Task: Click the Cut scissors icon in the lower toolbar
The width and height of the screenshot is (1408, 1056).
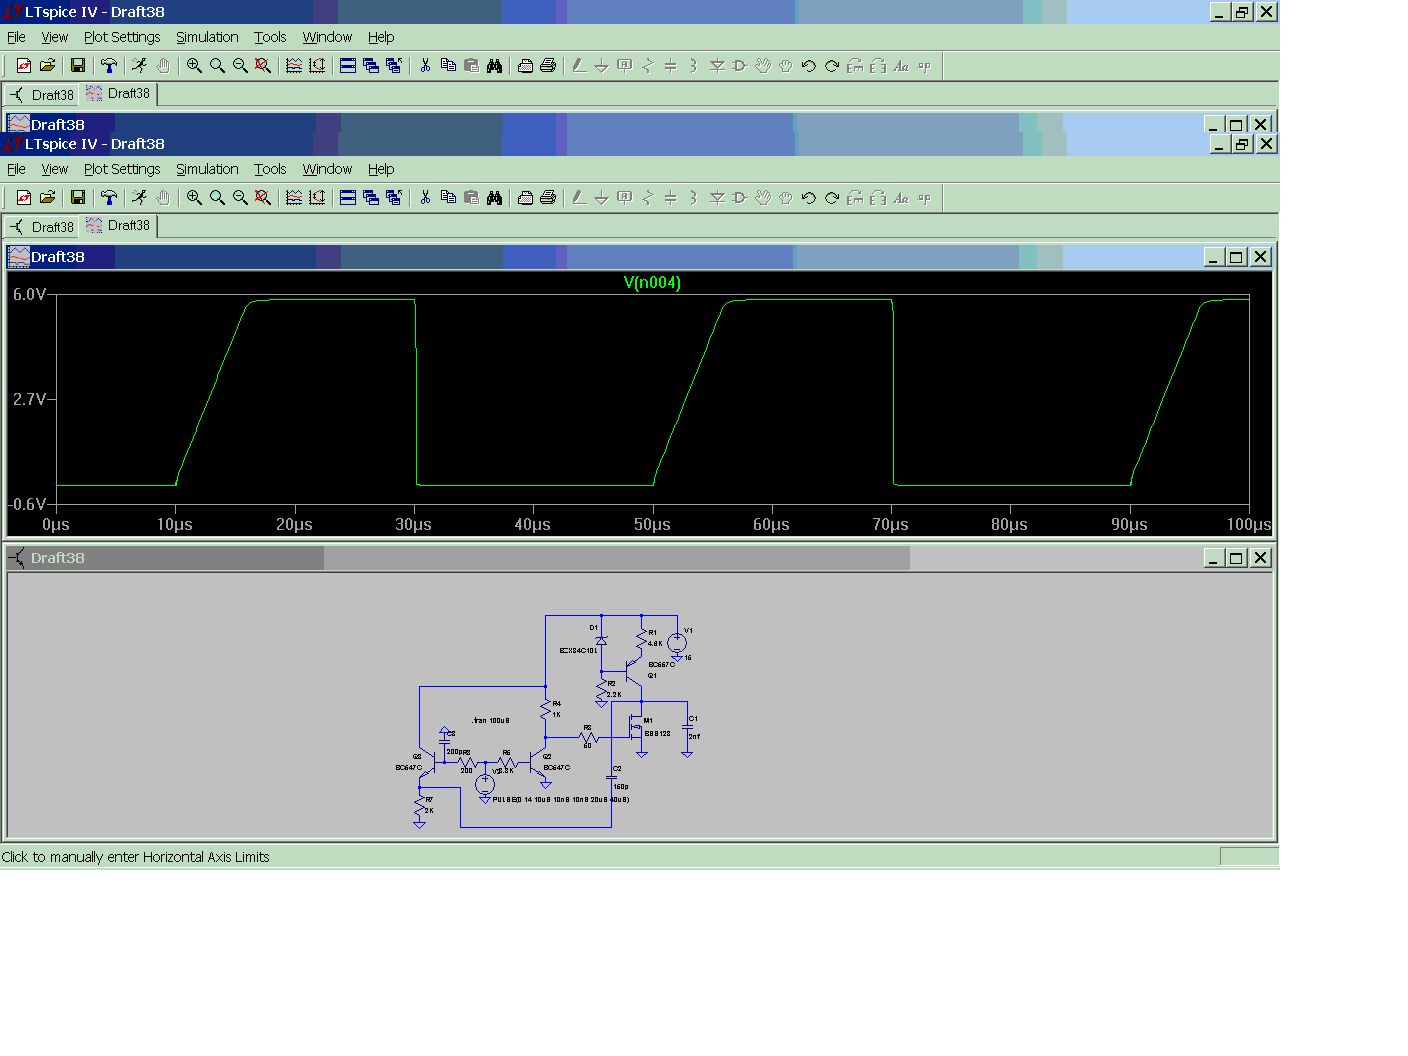Action: coord(425,198)
